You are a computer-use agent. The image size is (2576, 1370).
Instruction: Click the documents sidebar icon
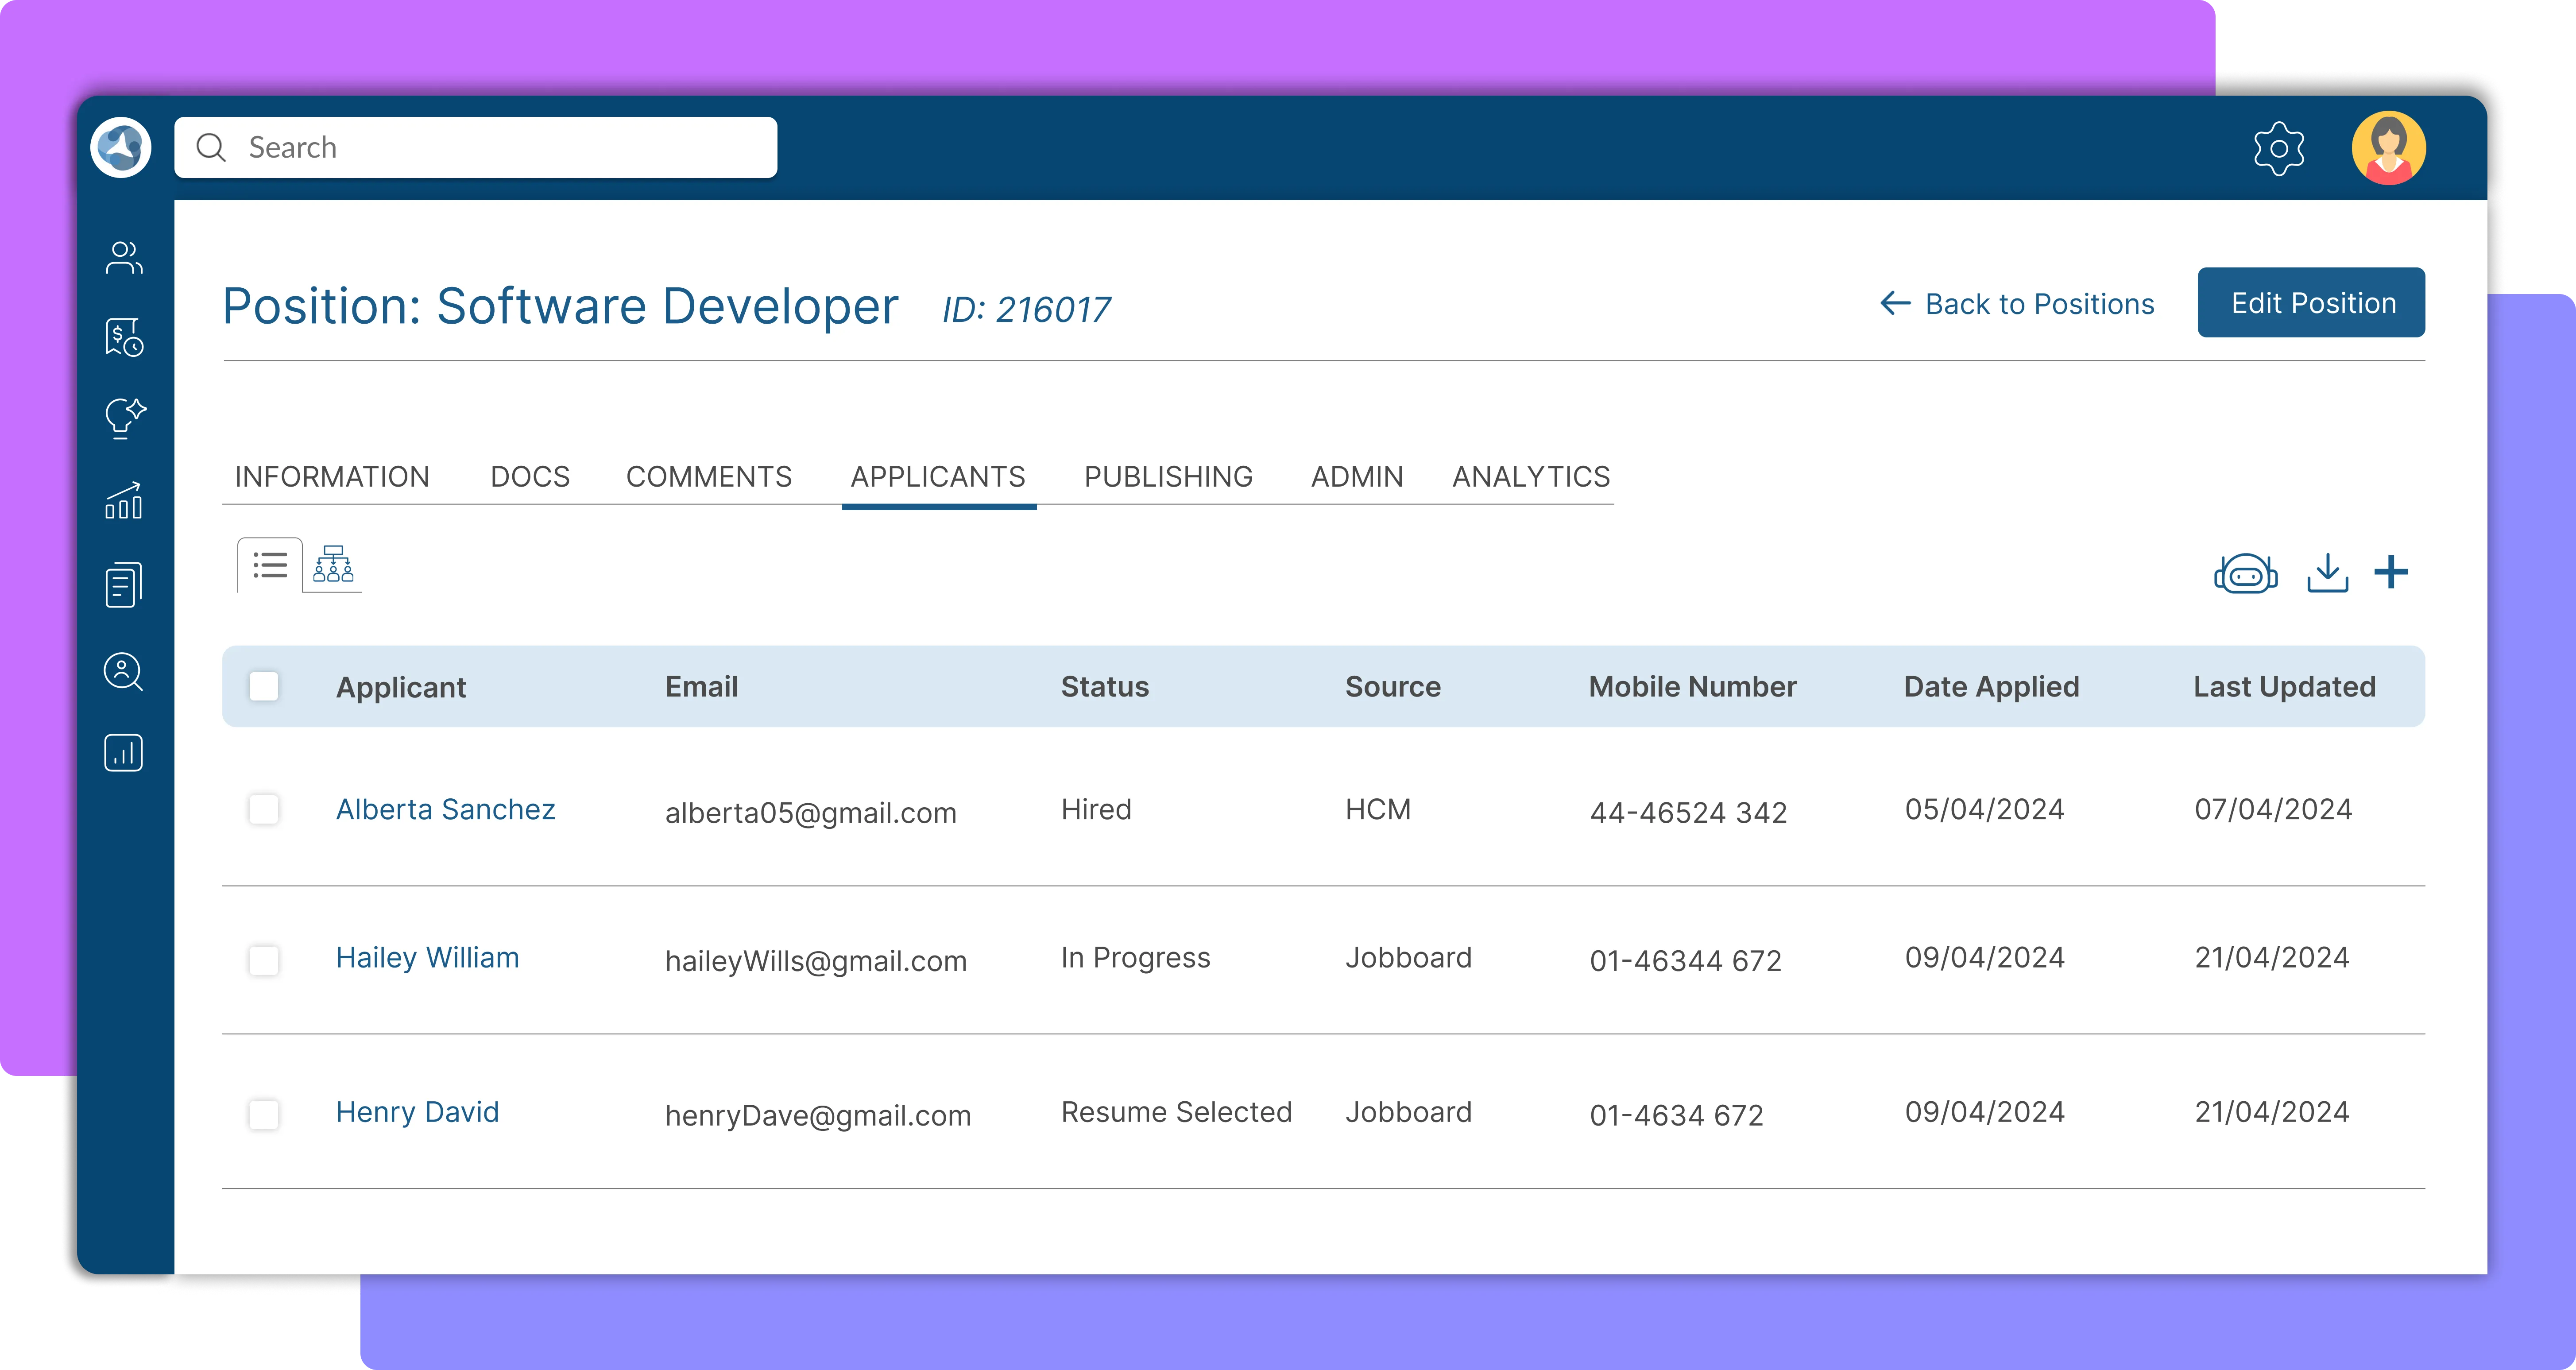point(124,585)
